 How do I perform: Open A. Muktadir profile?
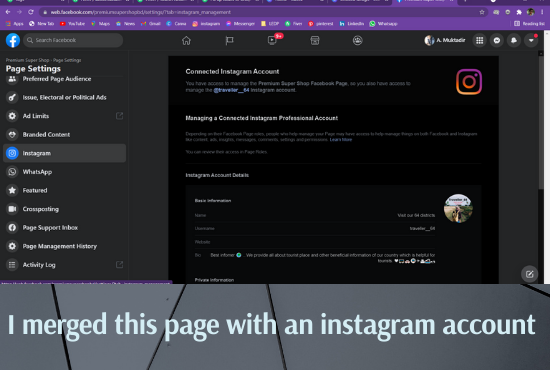pos(445,40)
